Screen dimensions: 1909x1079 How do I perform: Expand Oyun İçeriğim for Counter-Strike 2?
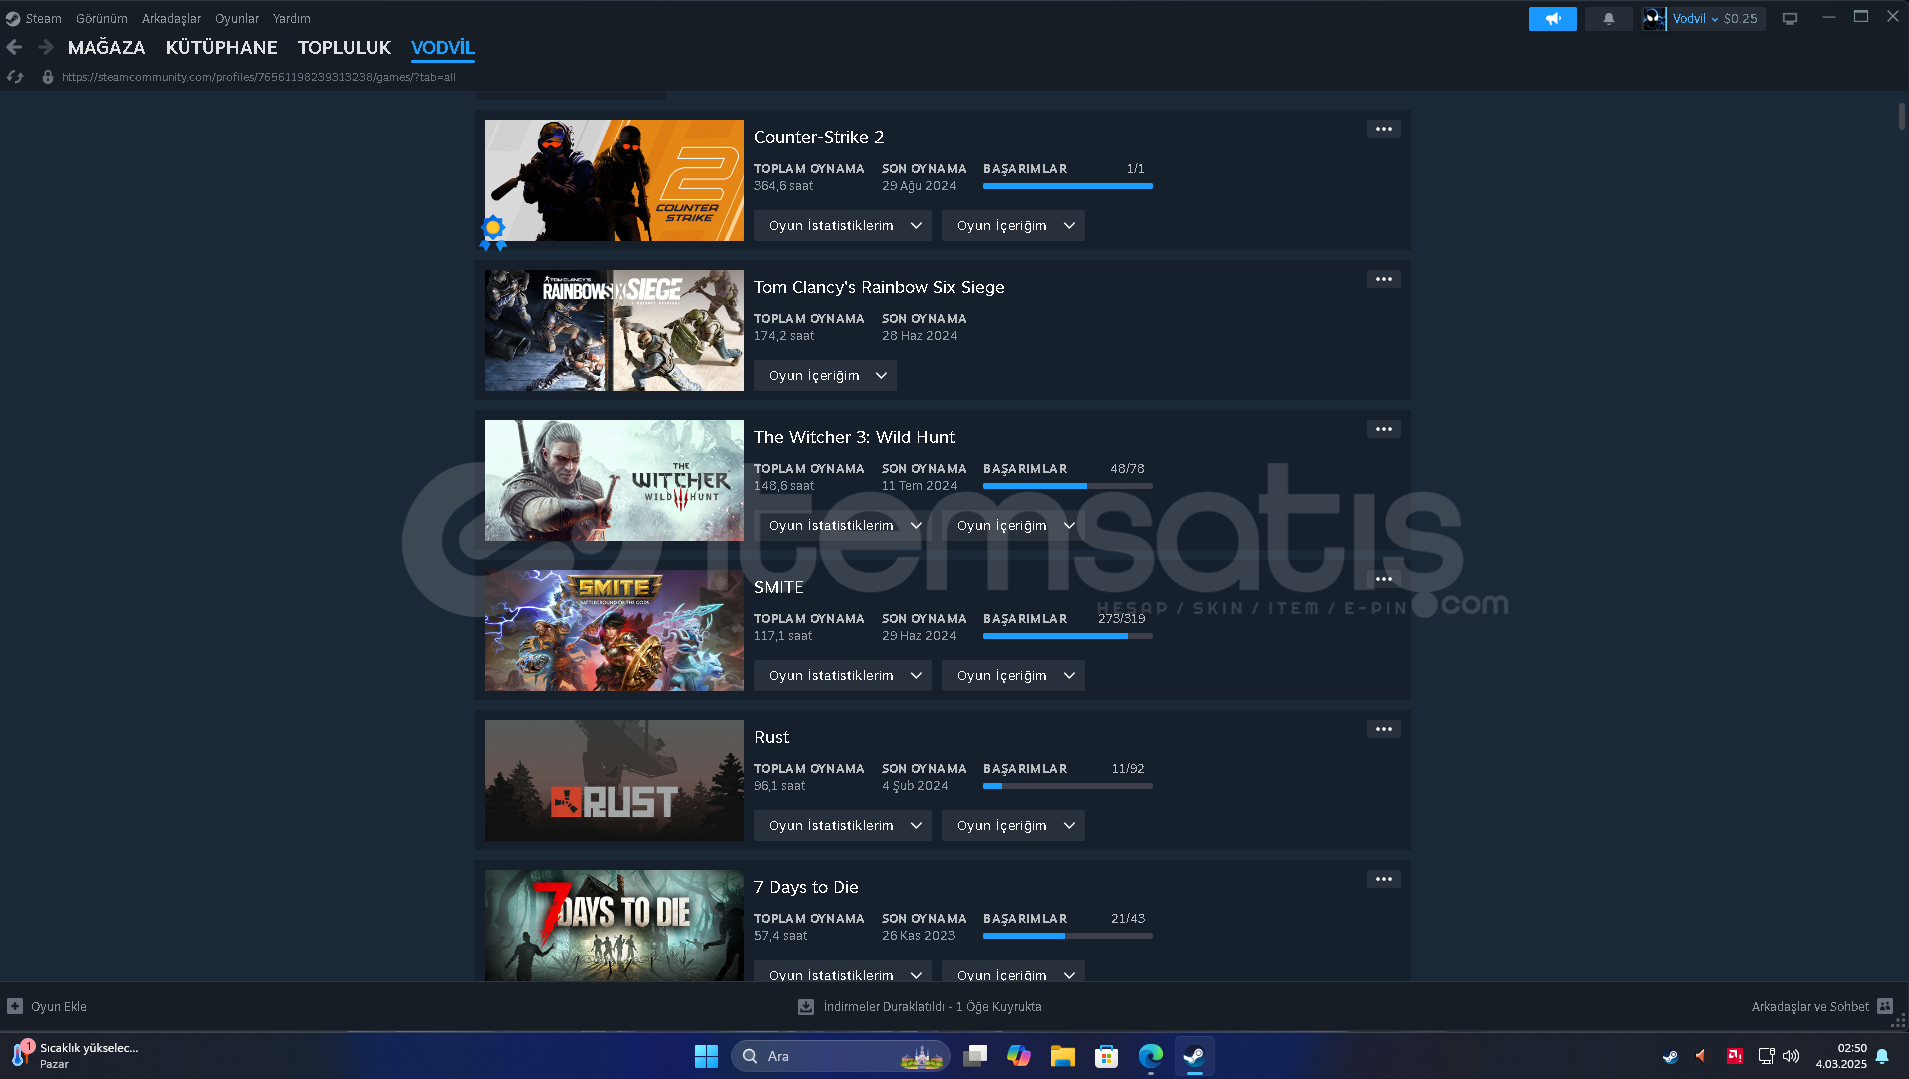[1013, 226]
